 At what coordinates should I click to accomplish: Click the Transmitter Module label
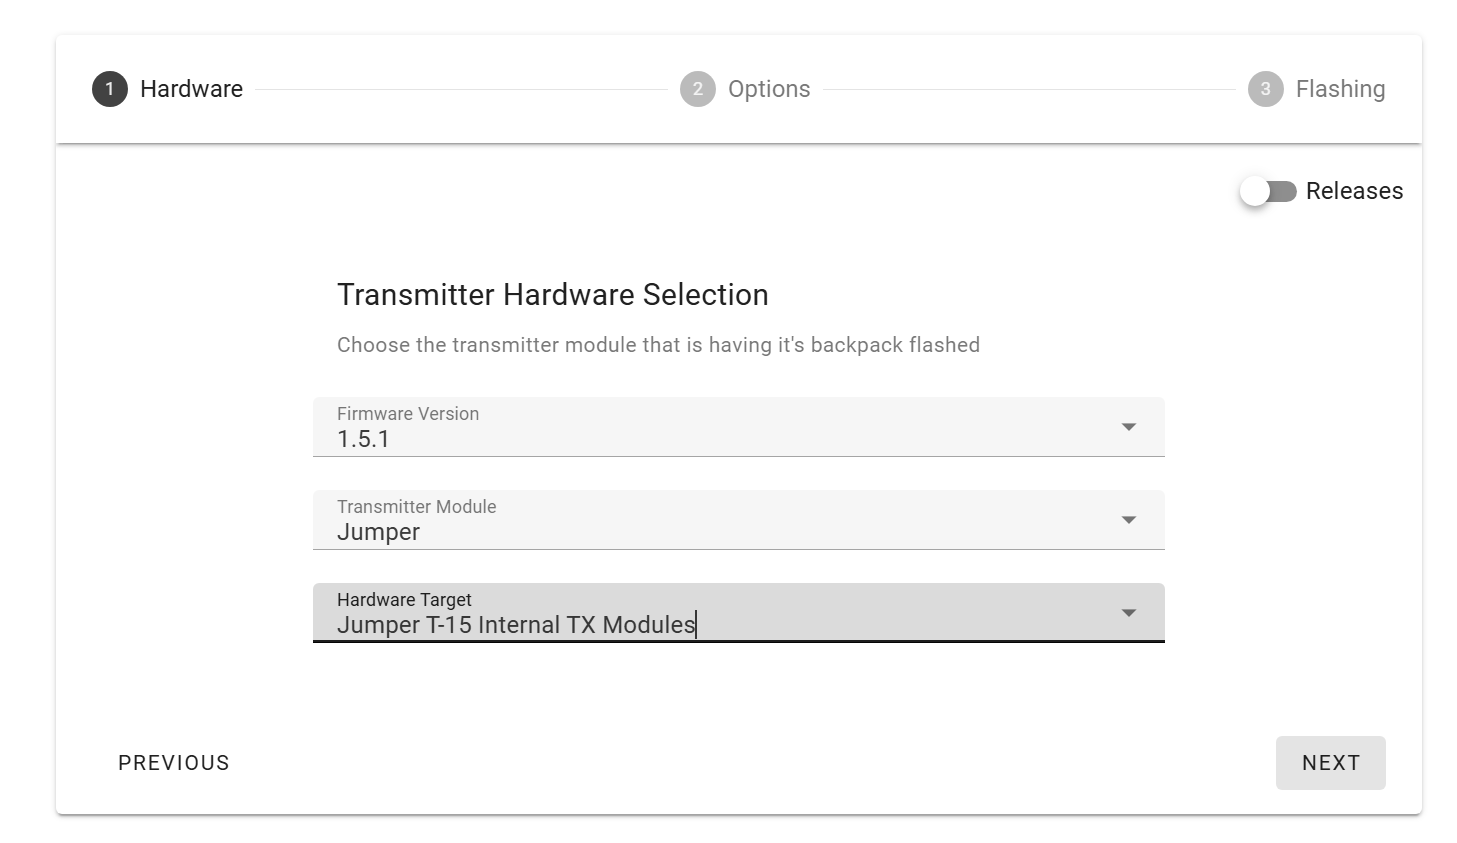[x=417, y=507]
